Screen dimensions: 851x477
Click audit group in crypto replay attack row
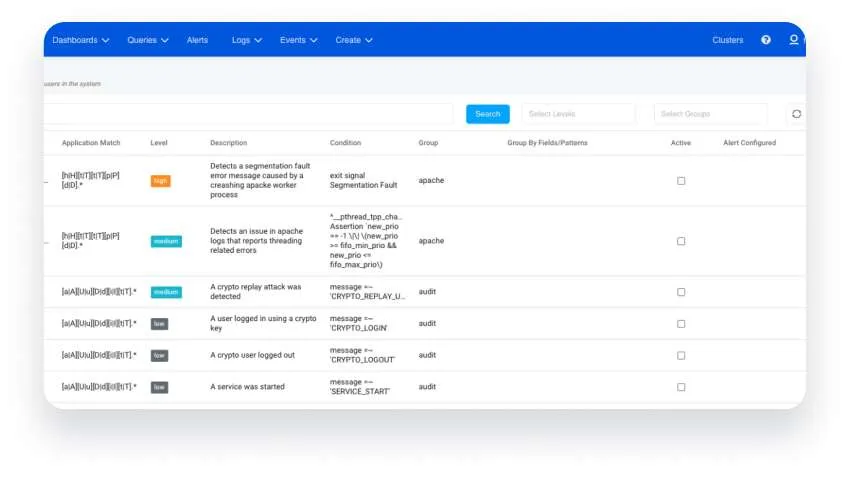pyautogui.click(x=427, y=291)
